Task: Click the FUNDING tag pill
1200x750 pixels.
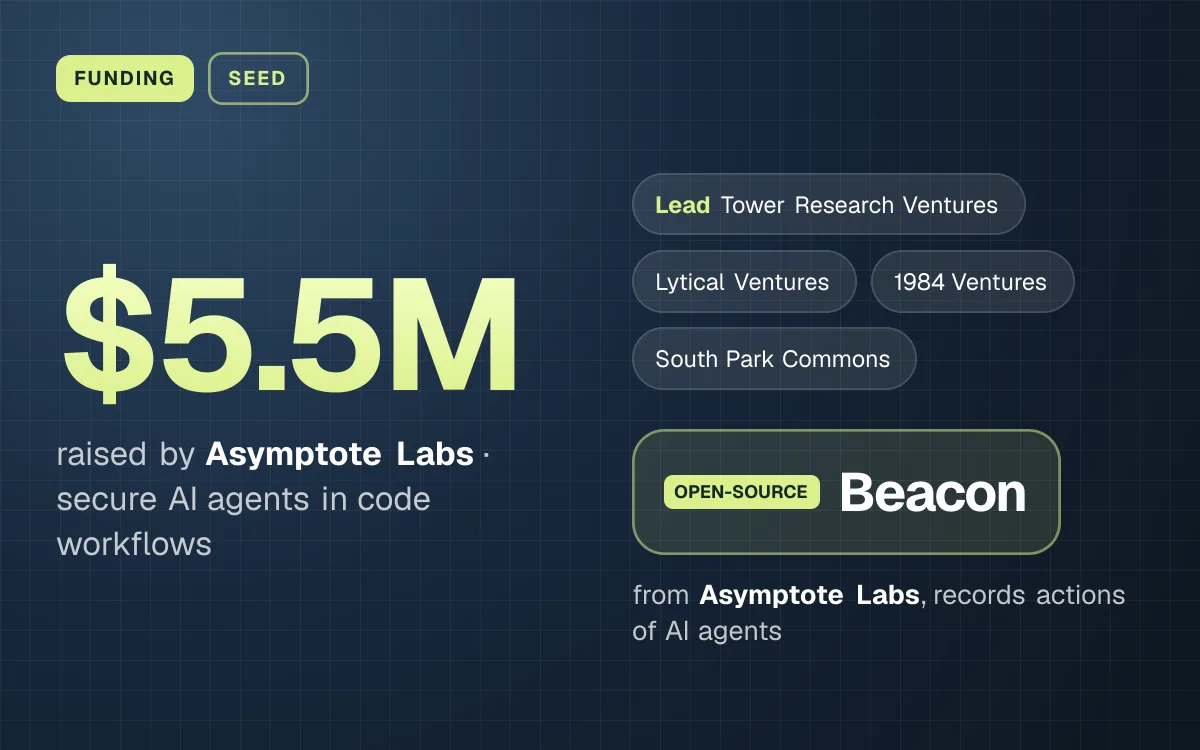Action: click(125, 78)
